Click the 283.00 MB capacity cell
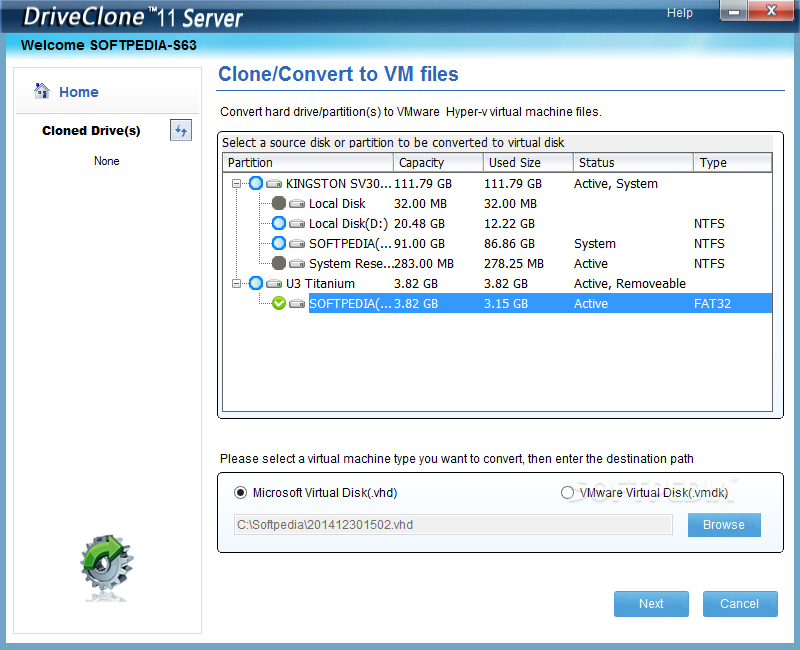 (423, 264)
